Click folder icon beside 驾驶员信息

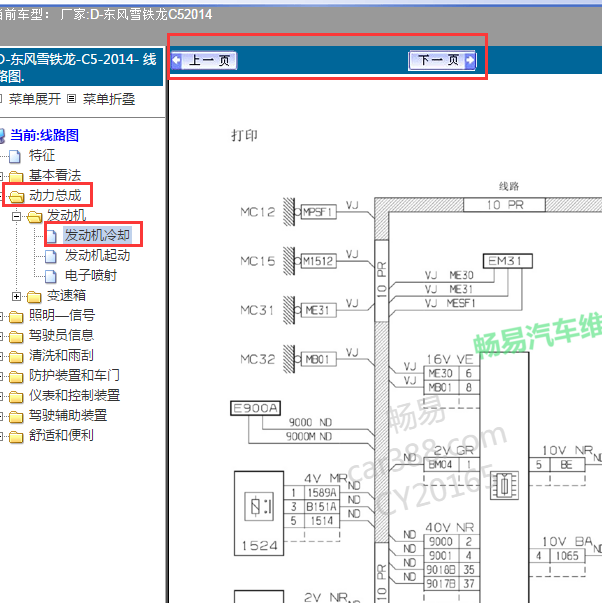coord(16,336)
